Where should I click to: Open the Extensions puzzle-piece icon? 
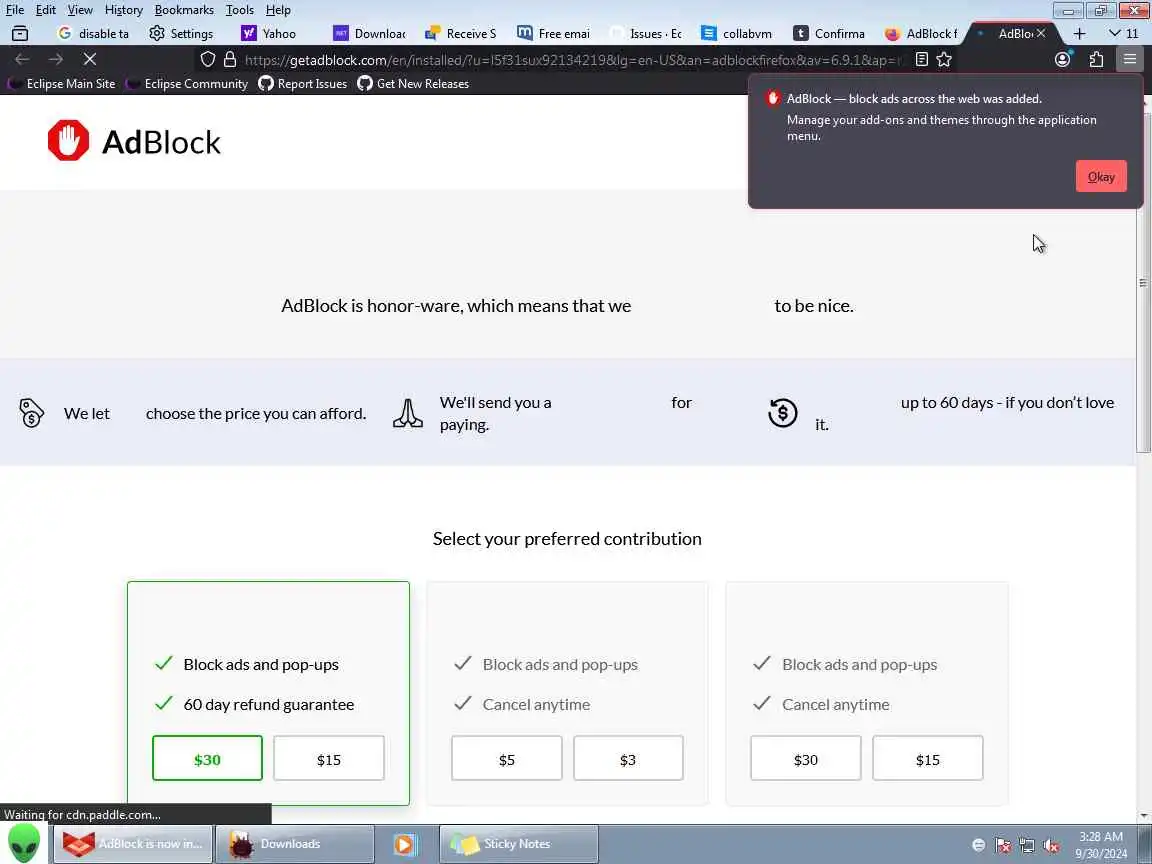tap(1096, 60)
